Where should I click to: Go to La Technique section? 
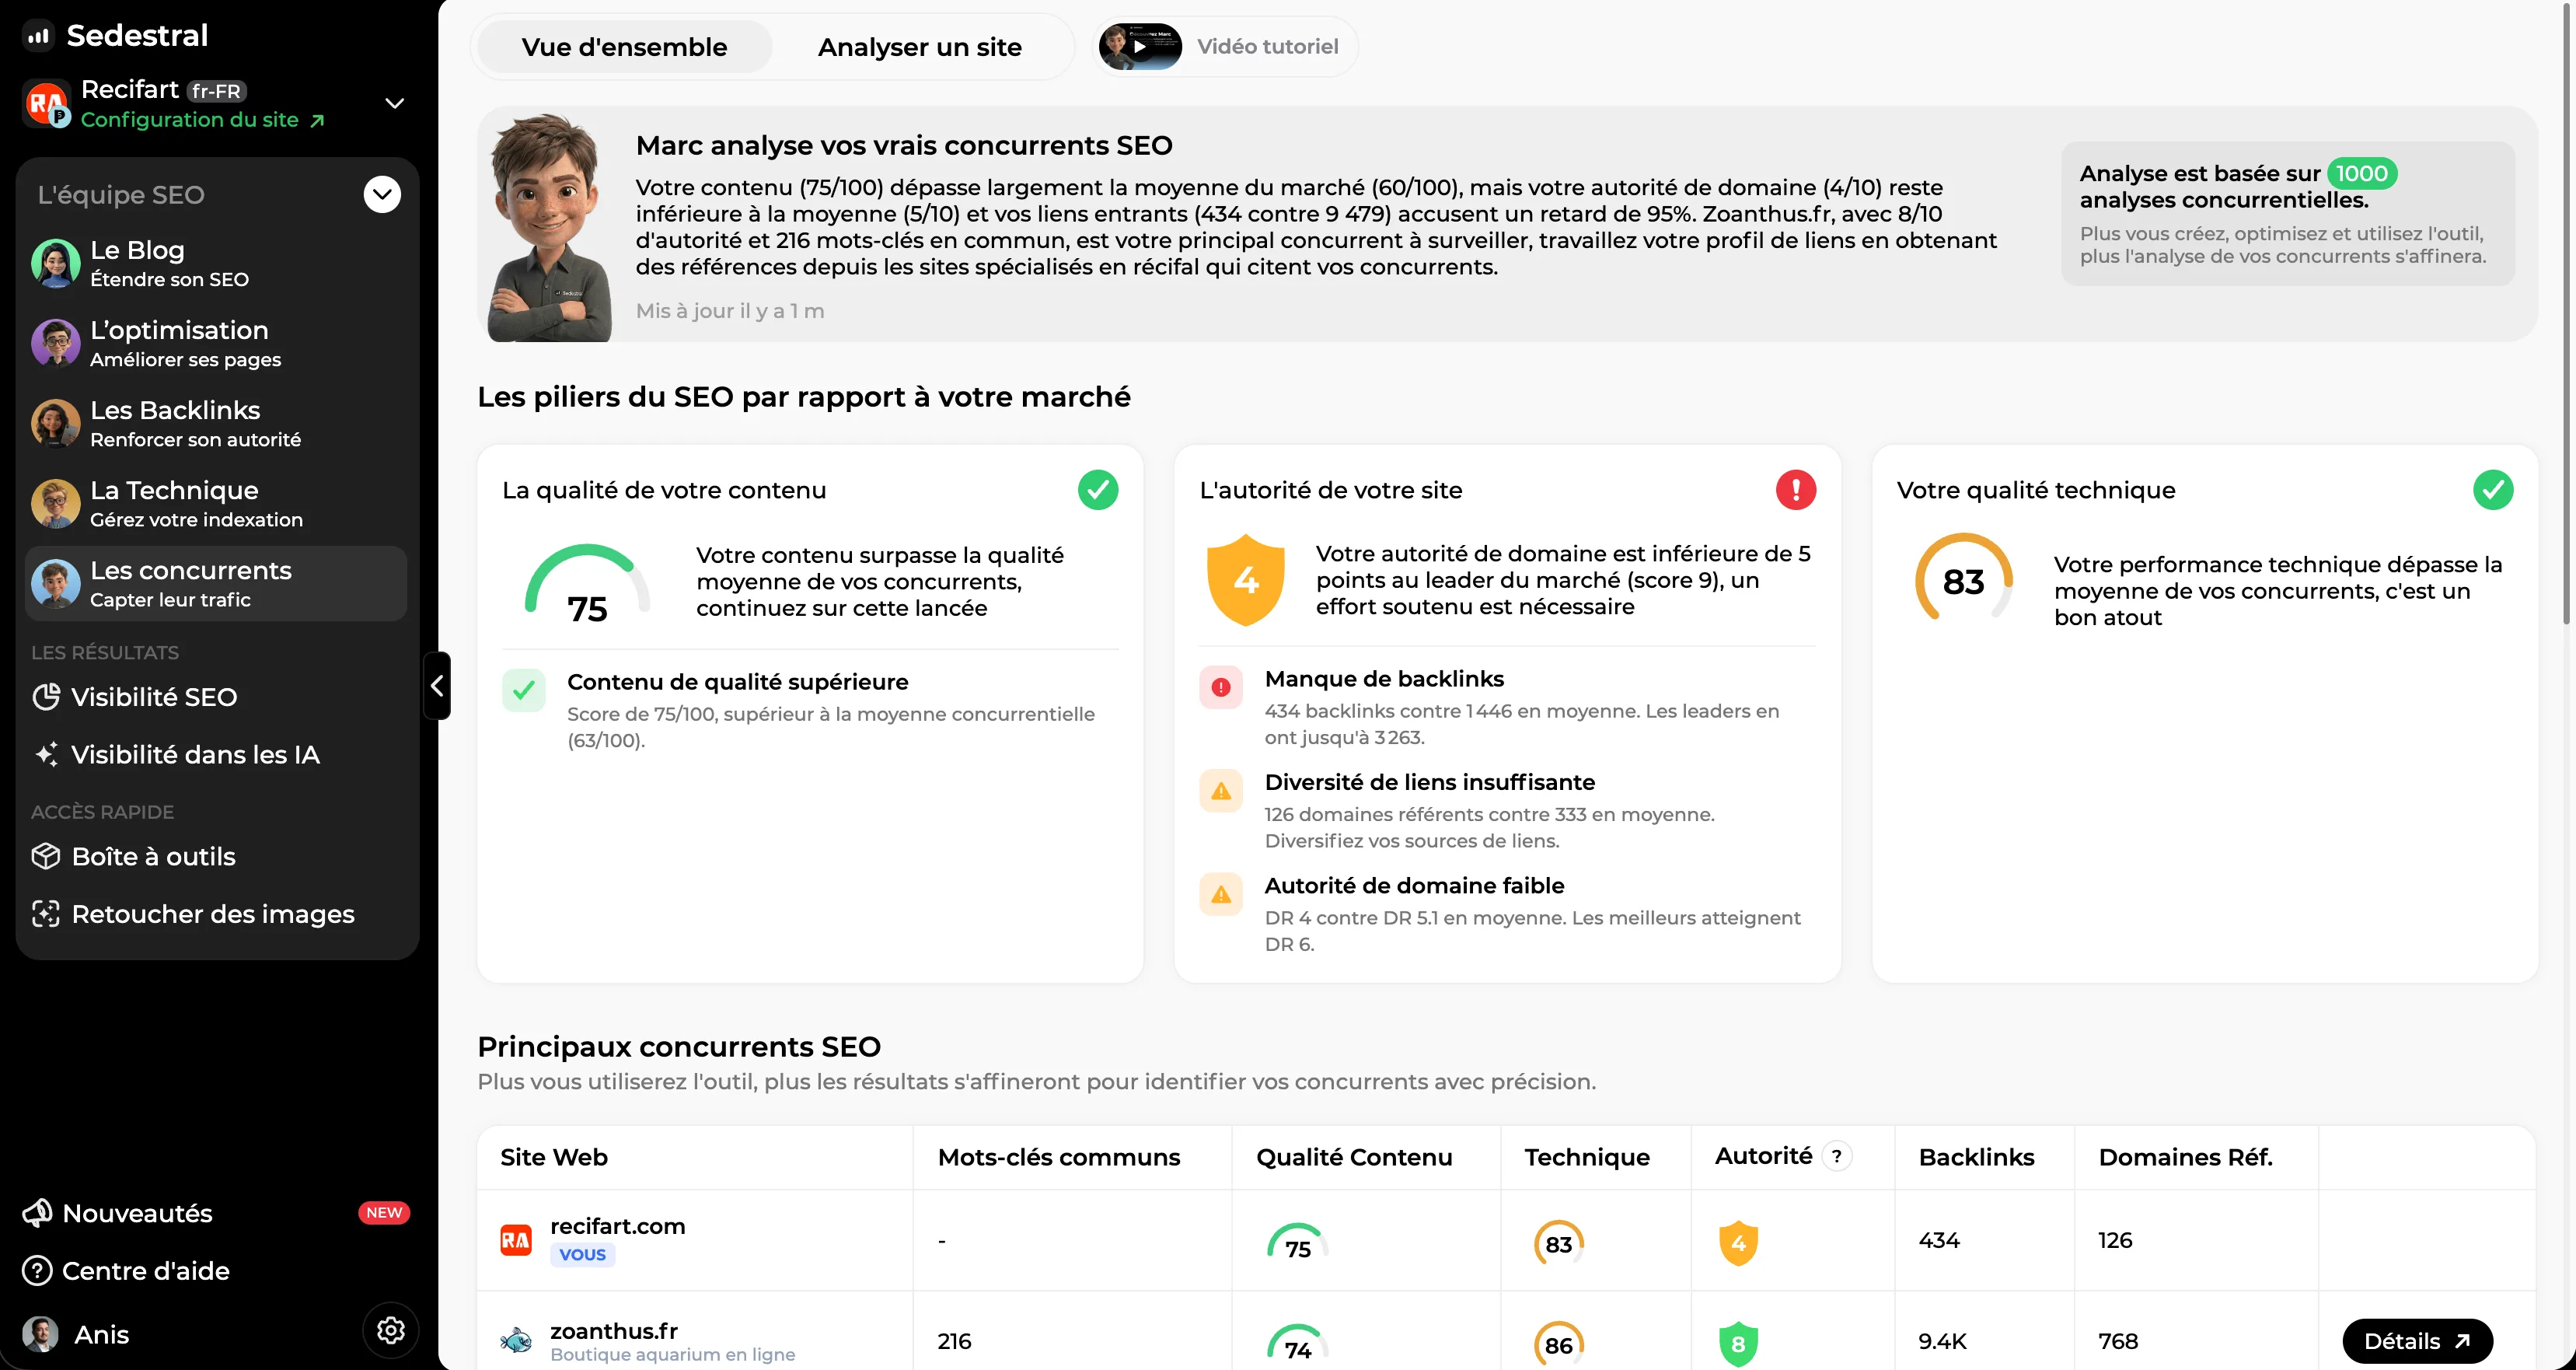216,503
